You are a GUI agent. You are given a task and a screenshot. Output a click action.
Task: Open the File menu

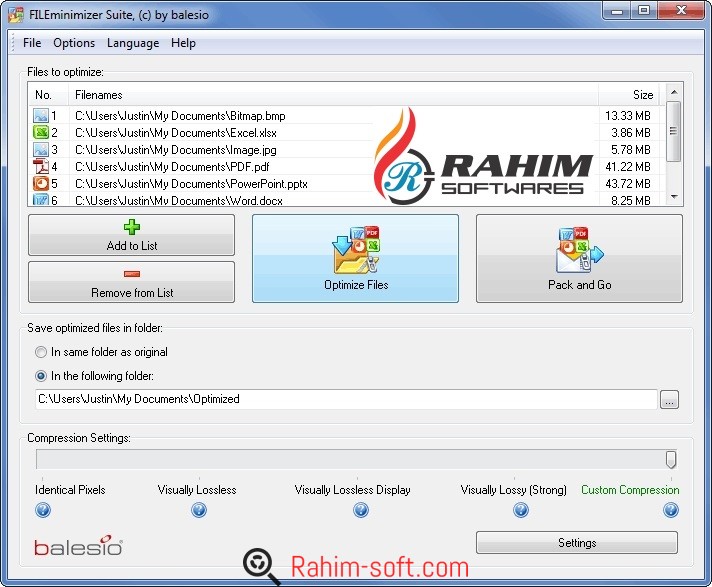click(32, 43)
